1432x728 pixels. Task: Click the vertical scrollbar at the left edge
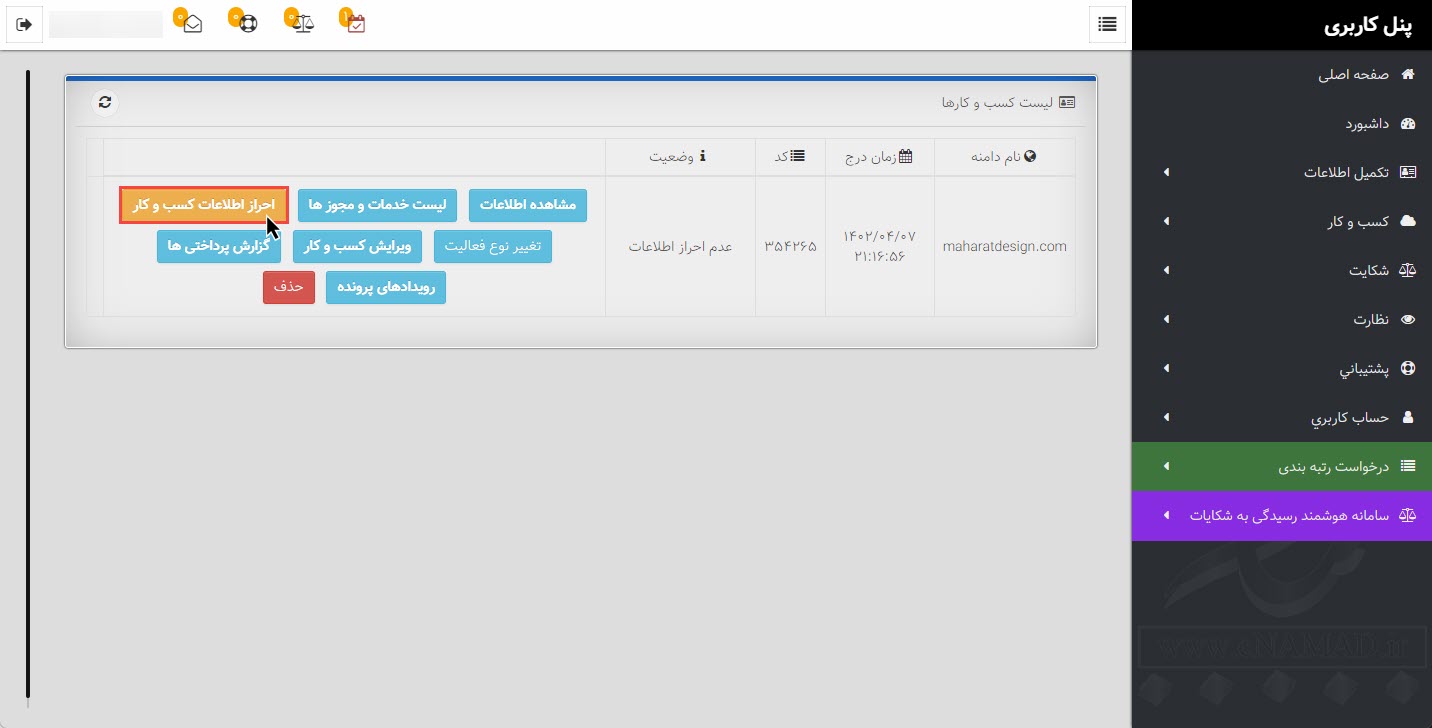[28, 384]
